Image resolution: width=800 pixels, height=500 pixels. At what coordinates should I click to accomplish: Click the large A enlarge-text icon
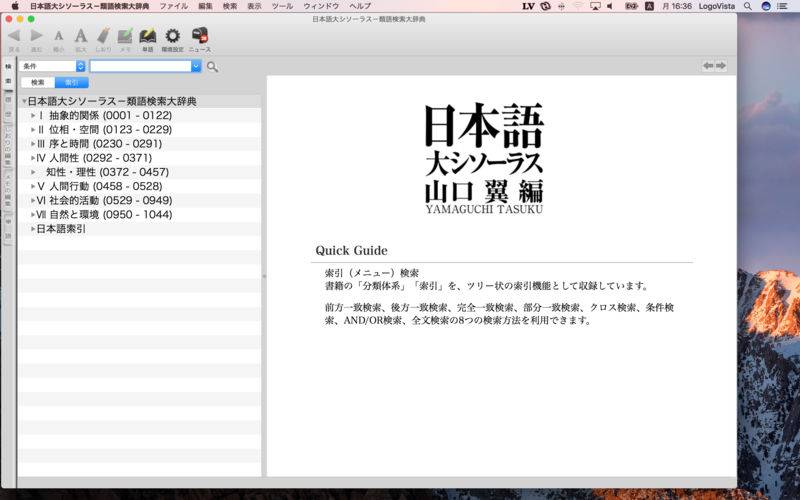click(81, 36)
